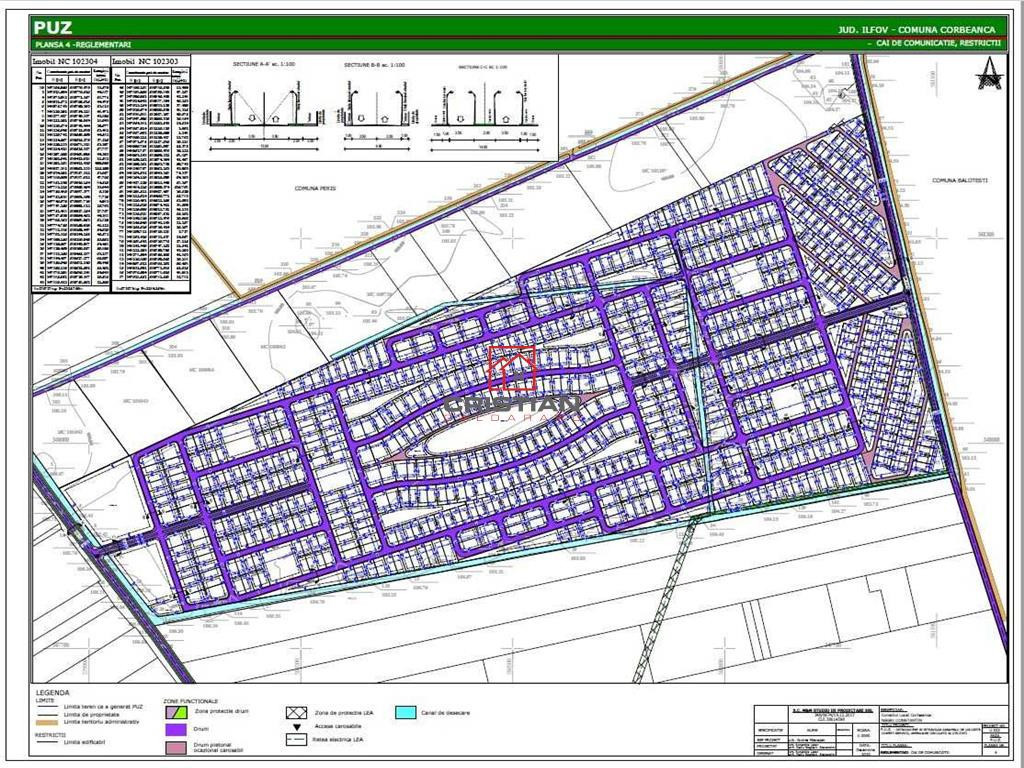The image size is (1024, 768).
Task: Click the Sectiune B-B road profile drawing
Action: (374, 108)
